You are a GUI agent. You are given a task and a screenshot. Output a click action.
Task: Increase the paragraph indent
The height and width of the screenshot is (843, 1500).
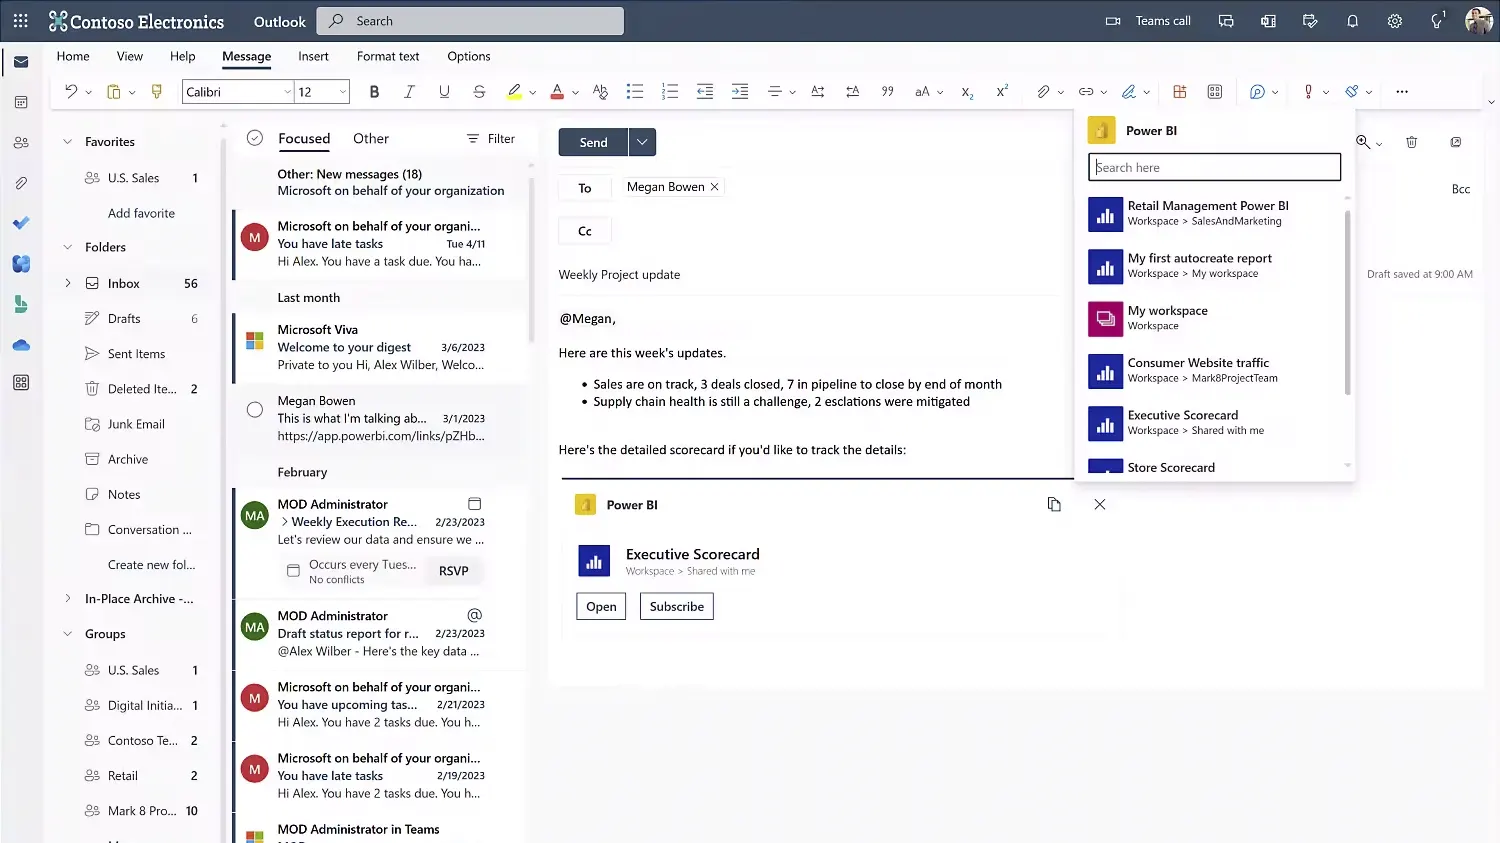[x=739, y=91]
